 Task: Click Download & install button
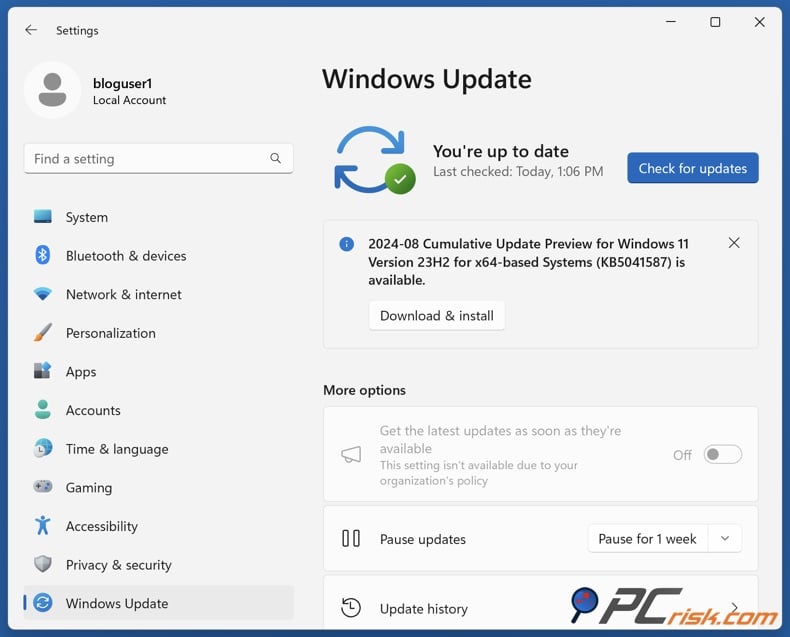437,315
